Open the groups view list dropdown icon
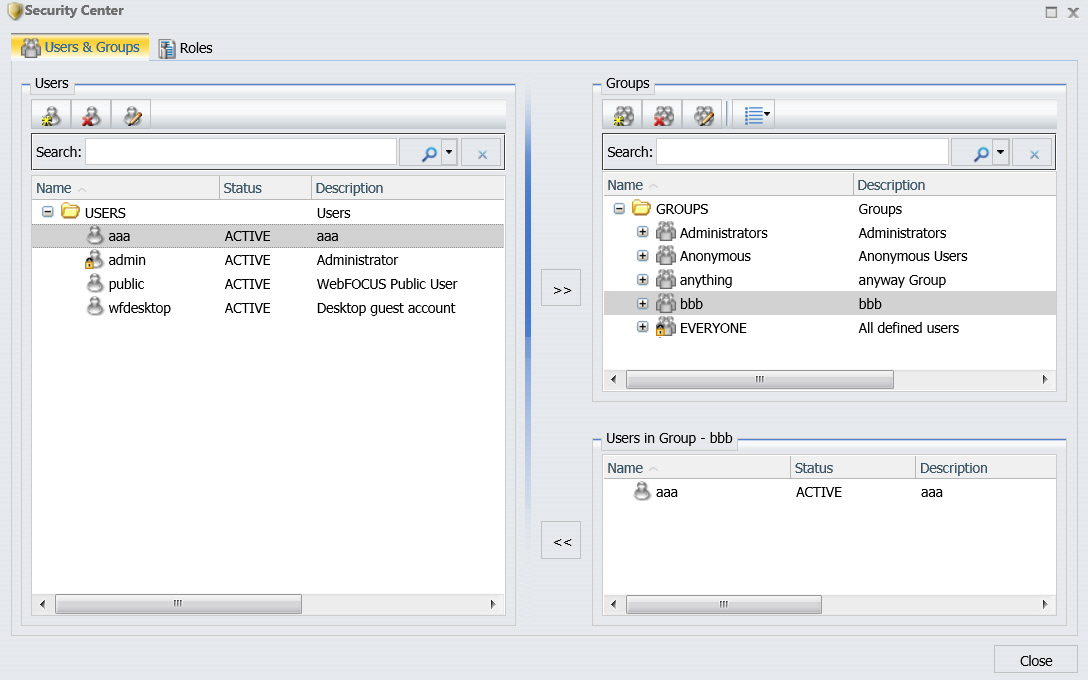 pyautogui.click(x=755, y=115)
